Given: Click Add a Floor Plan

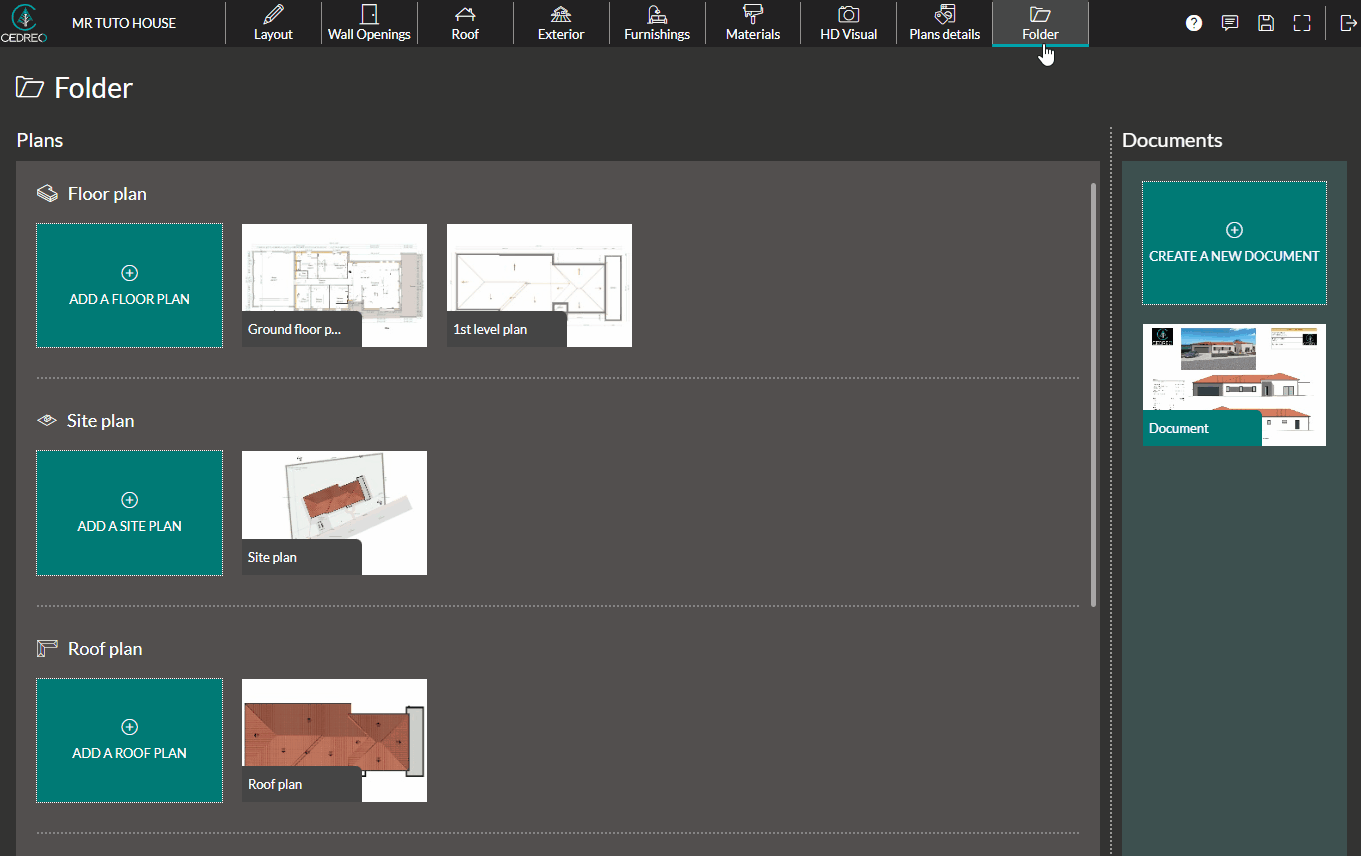Looking at the screenshot, I should 129,285.
